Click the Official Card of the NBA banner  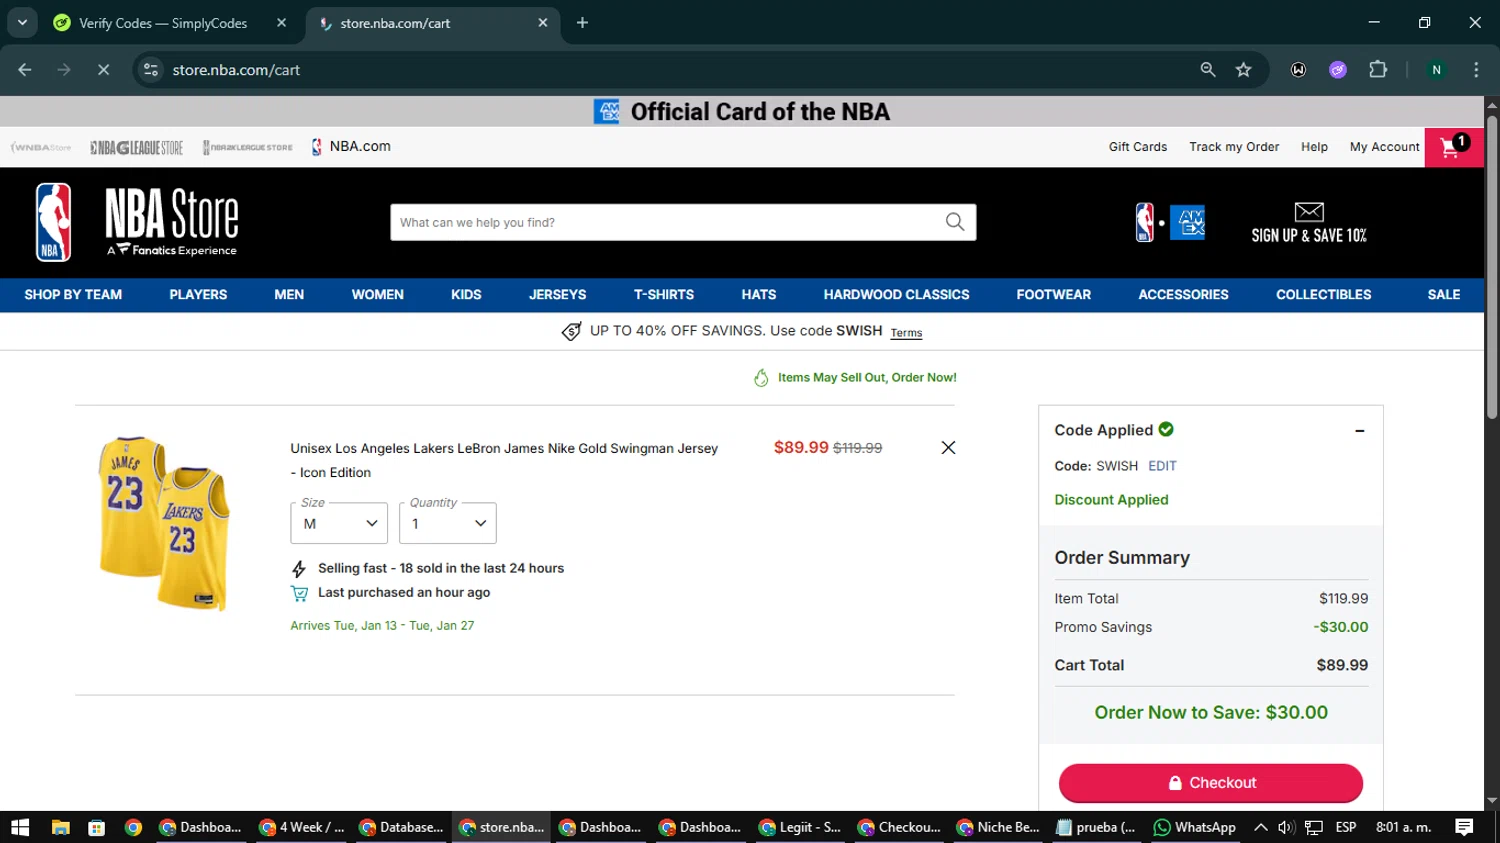click(741, 112)
